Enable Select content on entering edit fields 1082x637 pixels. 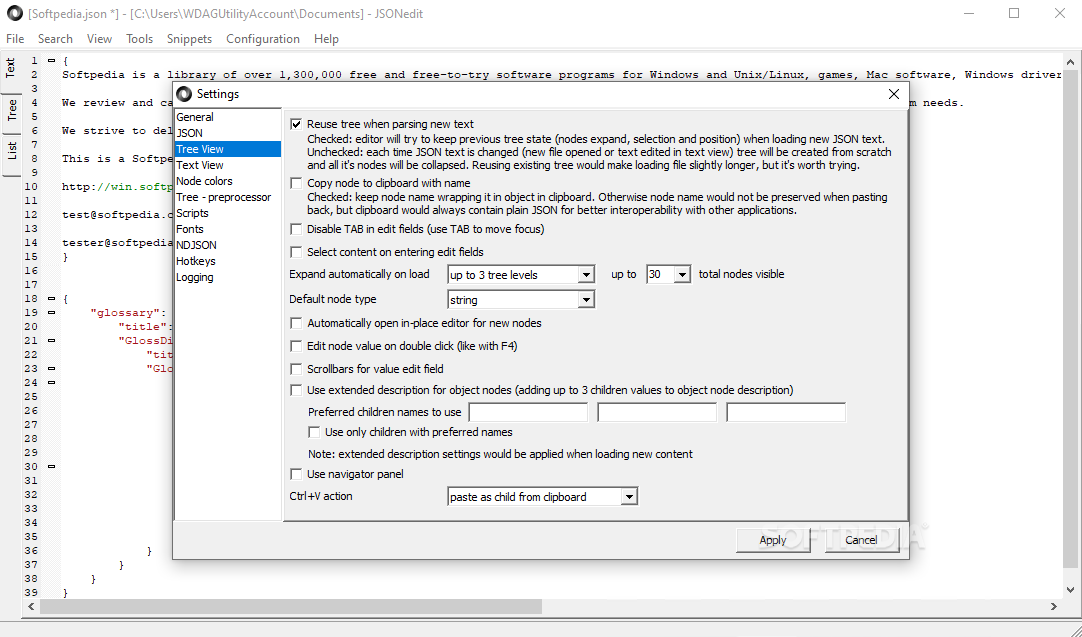[296, 252]
